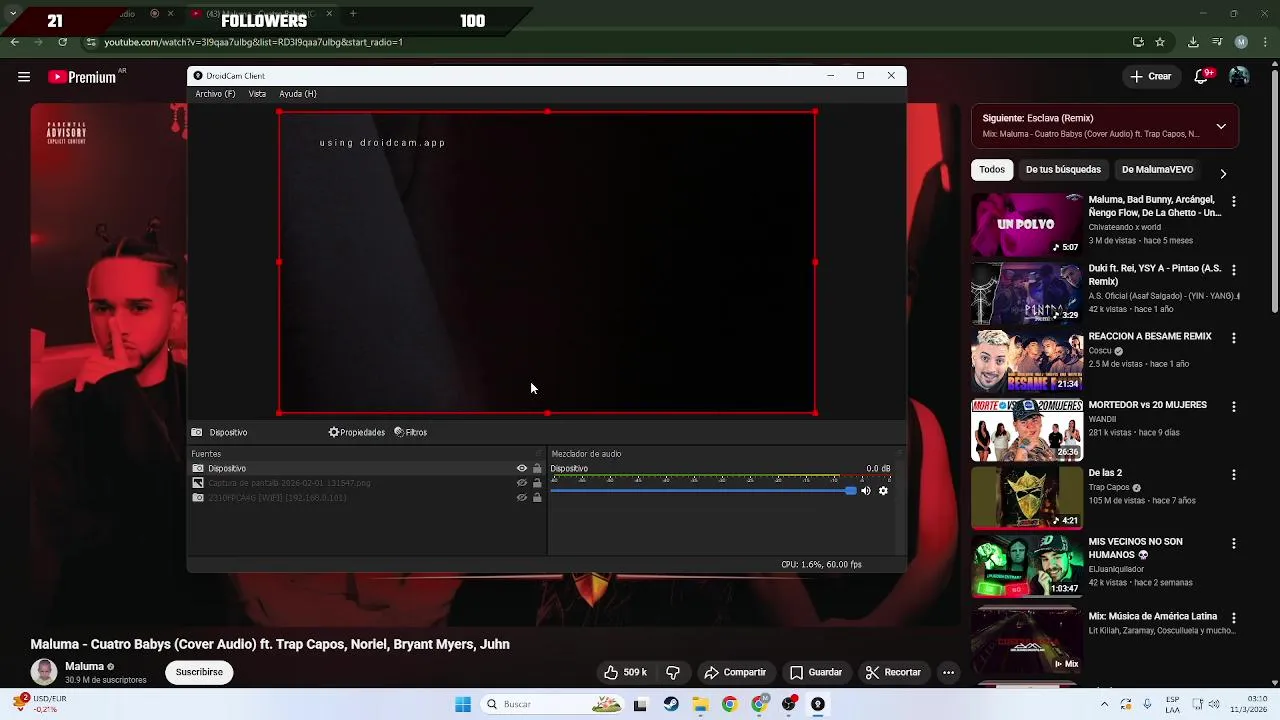The image size is (1280, 720).
Task: Open Filtros in DroidCam source toolbar
Action: pos(411,433)
